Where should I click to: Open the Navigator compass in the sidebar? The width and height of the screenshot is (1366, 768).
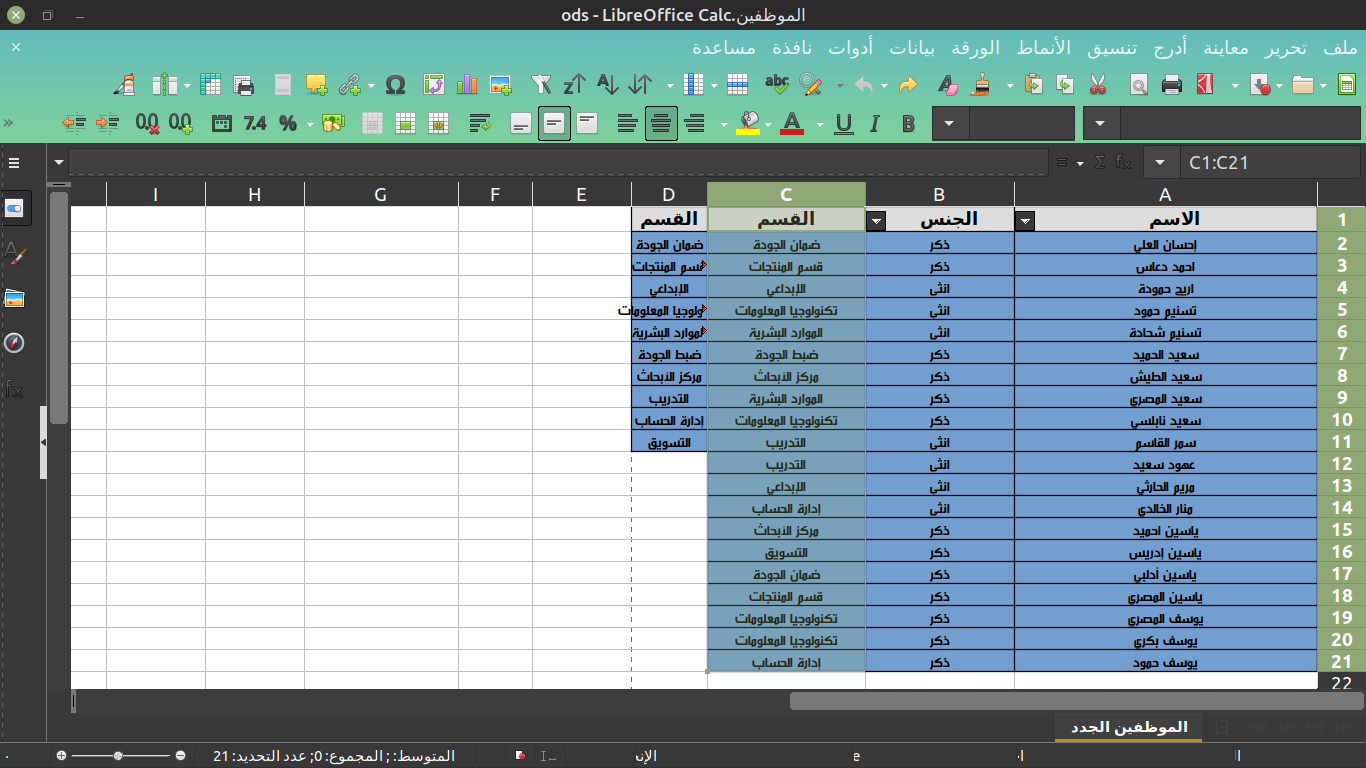pyautogui.click(x=14, y=343)
